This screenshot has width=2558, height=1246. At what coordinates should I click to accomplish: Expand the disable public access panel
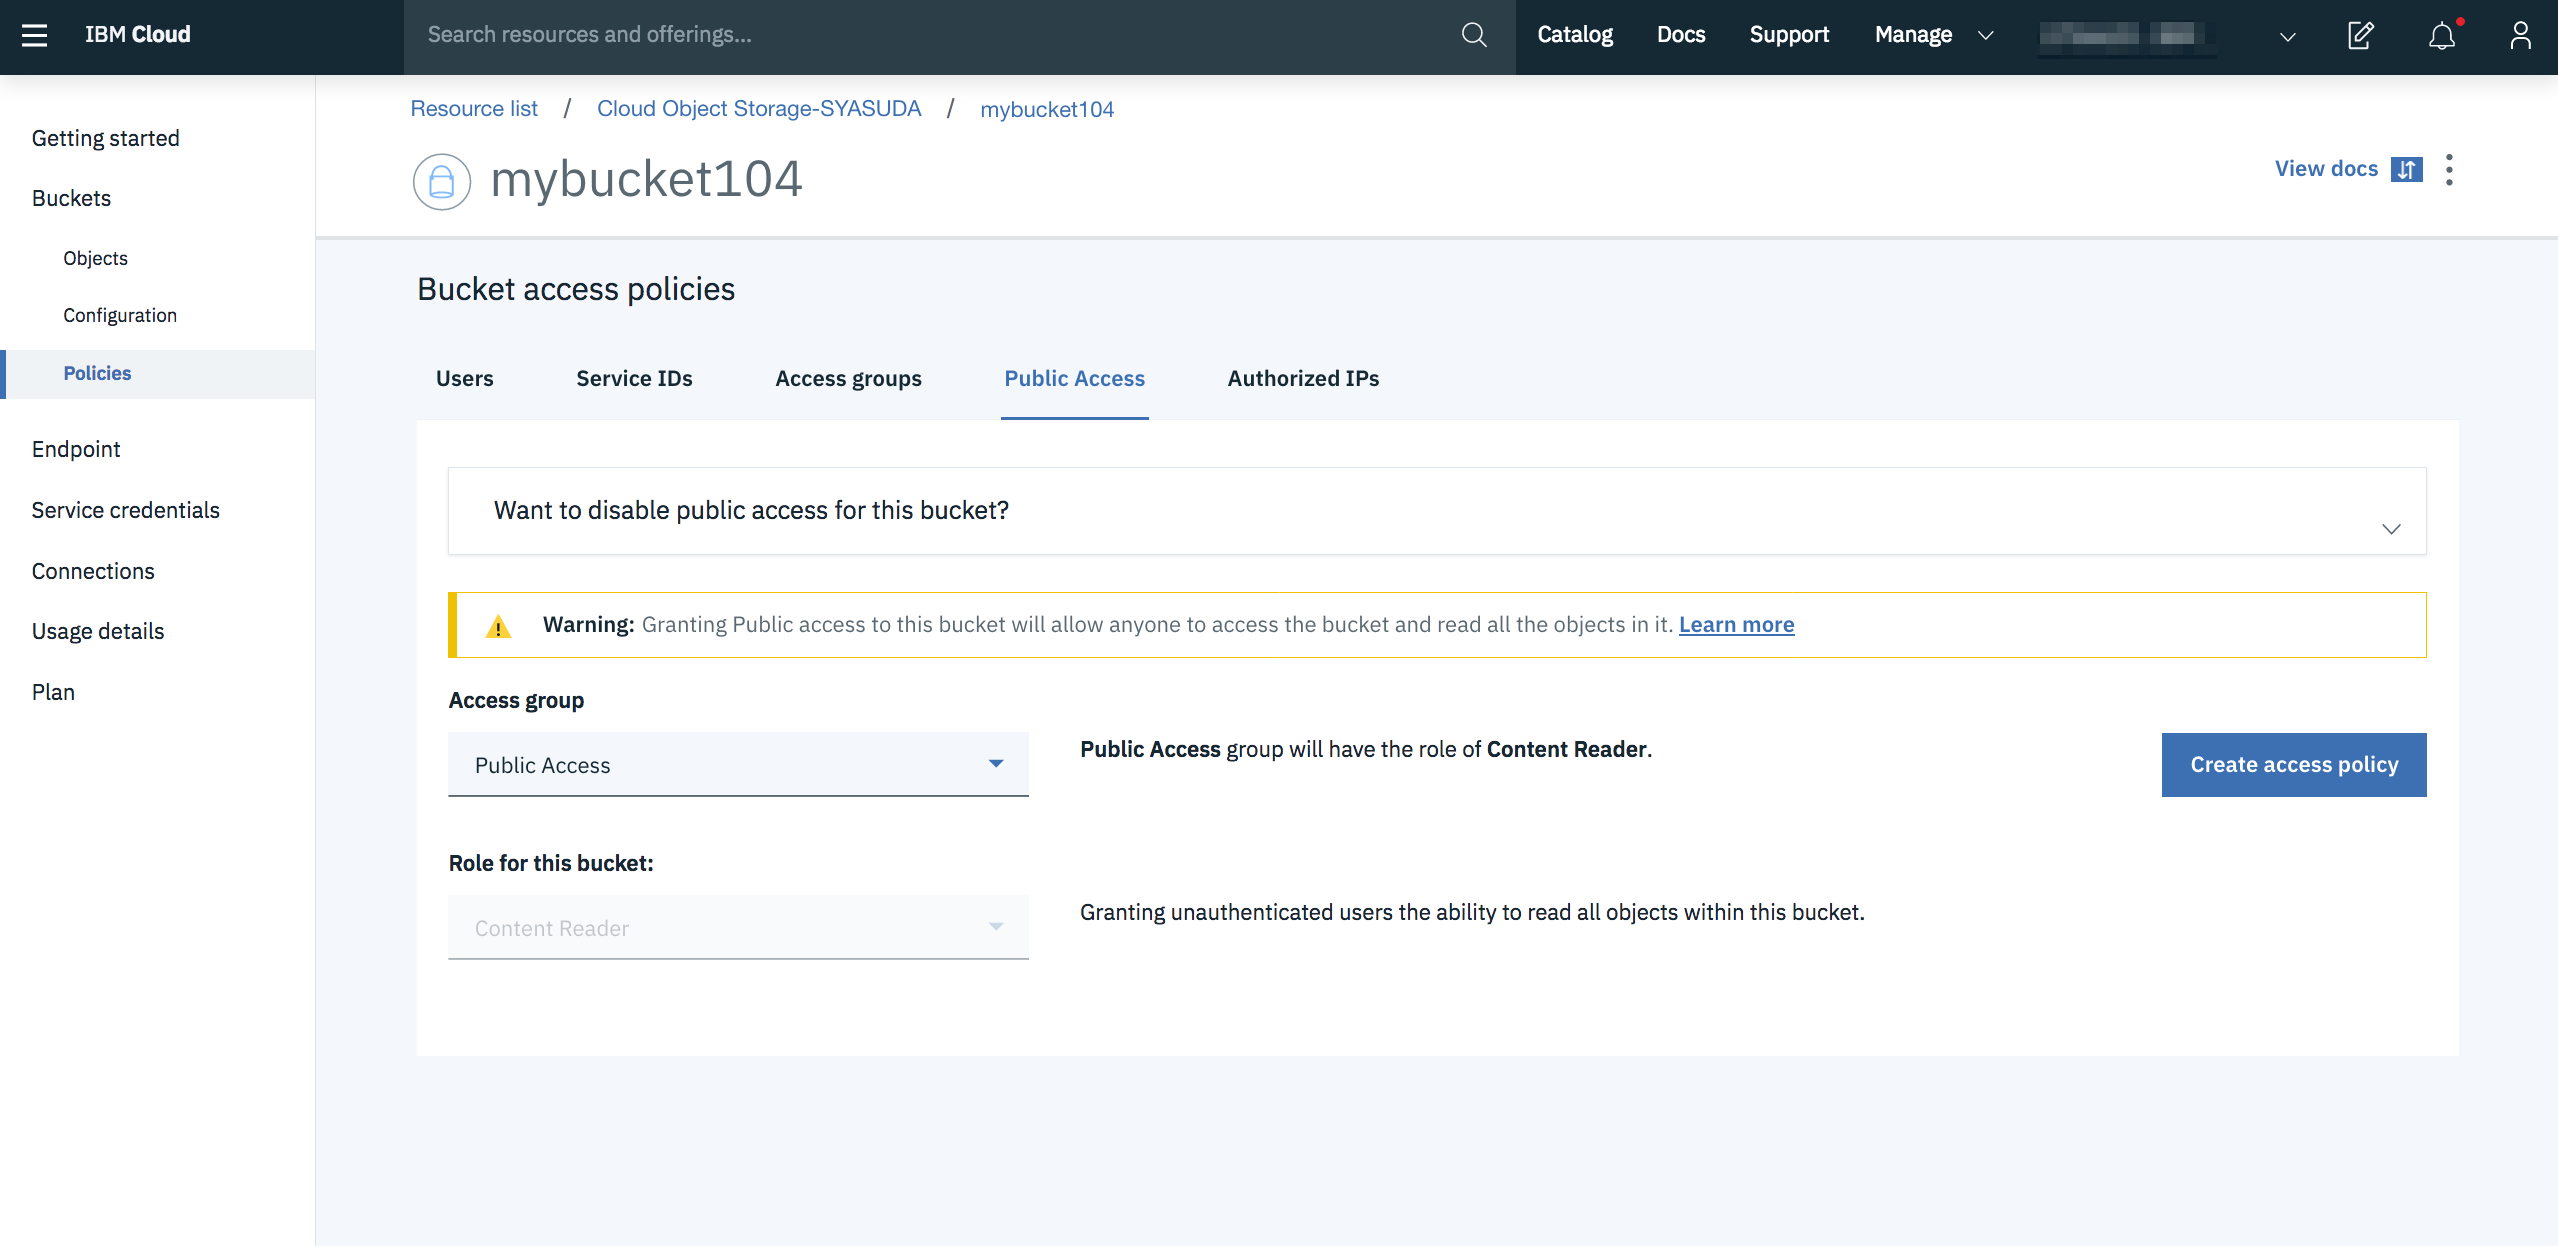[x=1437, y=511]
